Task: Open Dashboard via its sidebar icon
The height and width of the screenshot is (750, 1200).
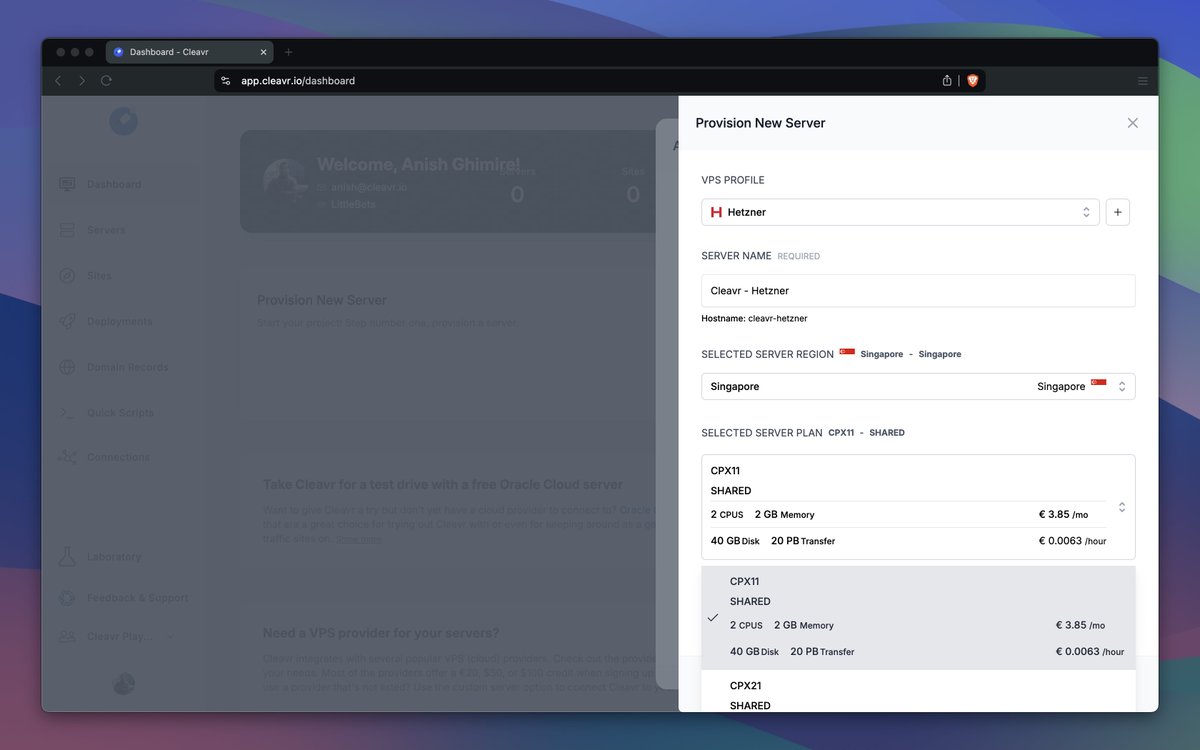Action: click(67, 184)
